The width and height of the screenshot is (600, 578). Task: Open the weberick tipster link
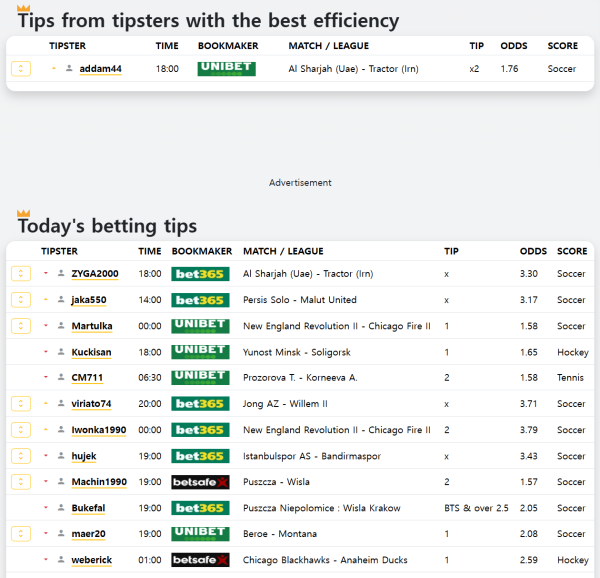[x=92, y=560]
